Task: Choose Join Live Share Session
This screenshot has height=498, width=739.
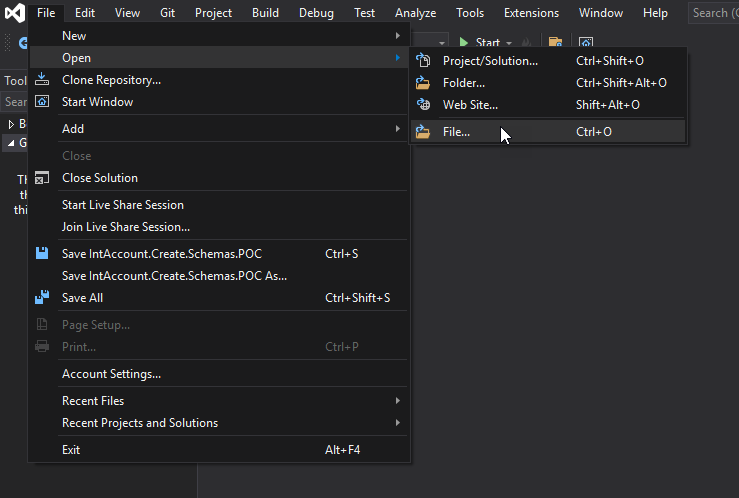Action: coord(219,227)
